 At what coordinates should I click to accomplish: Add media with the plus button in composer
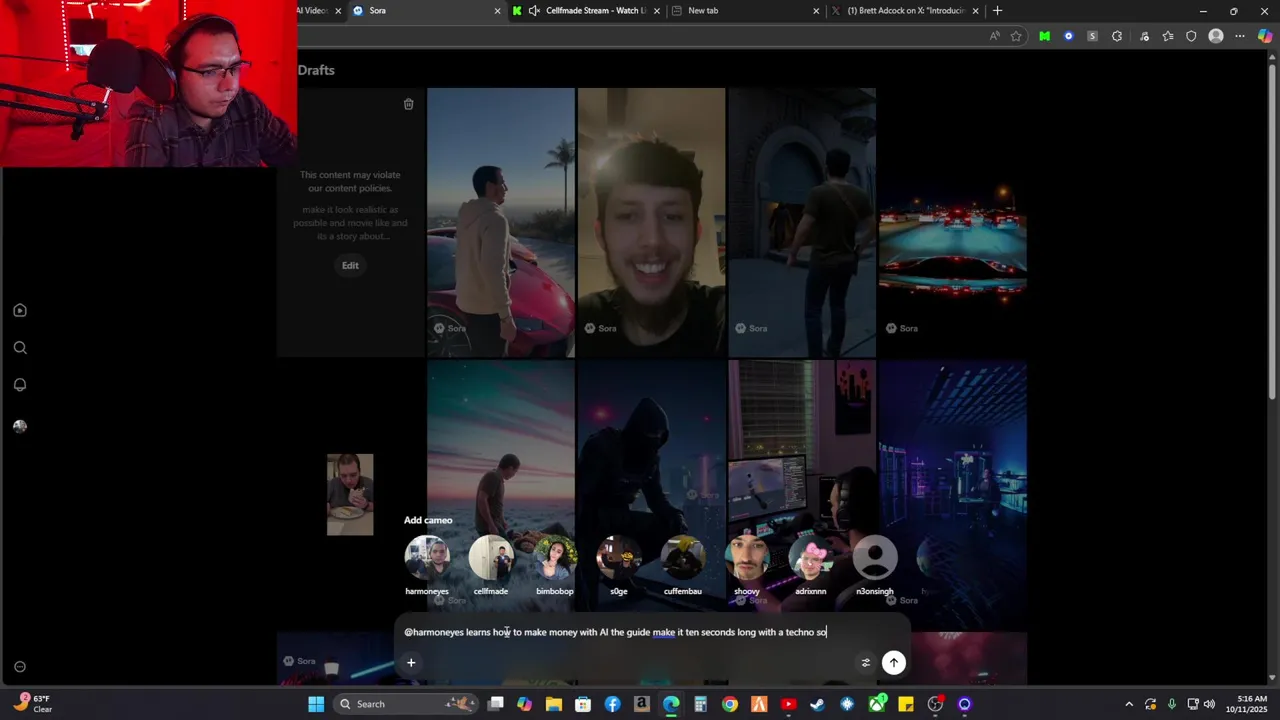coord(410,662)
